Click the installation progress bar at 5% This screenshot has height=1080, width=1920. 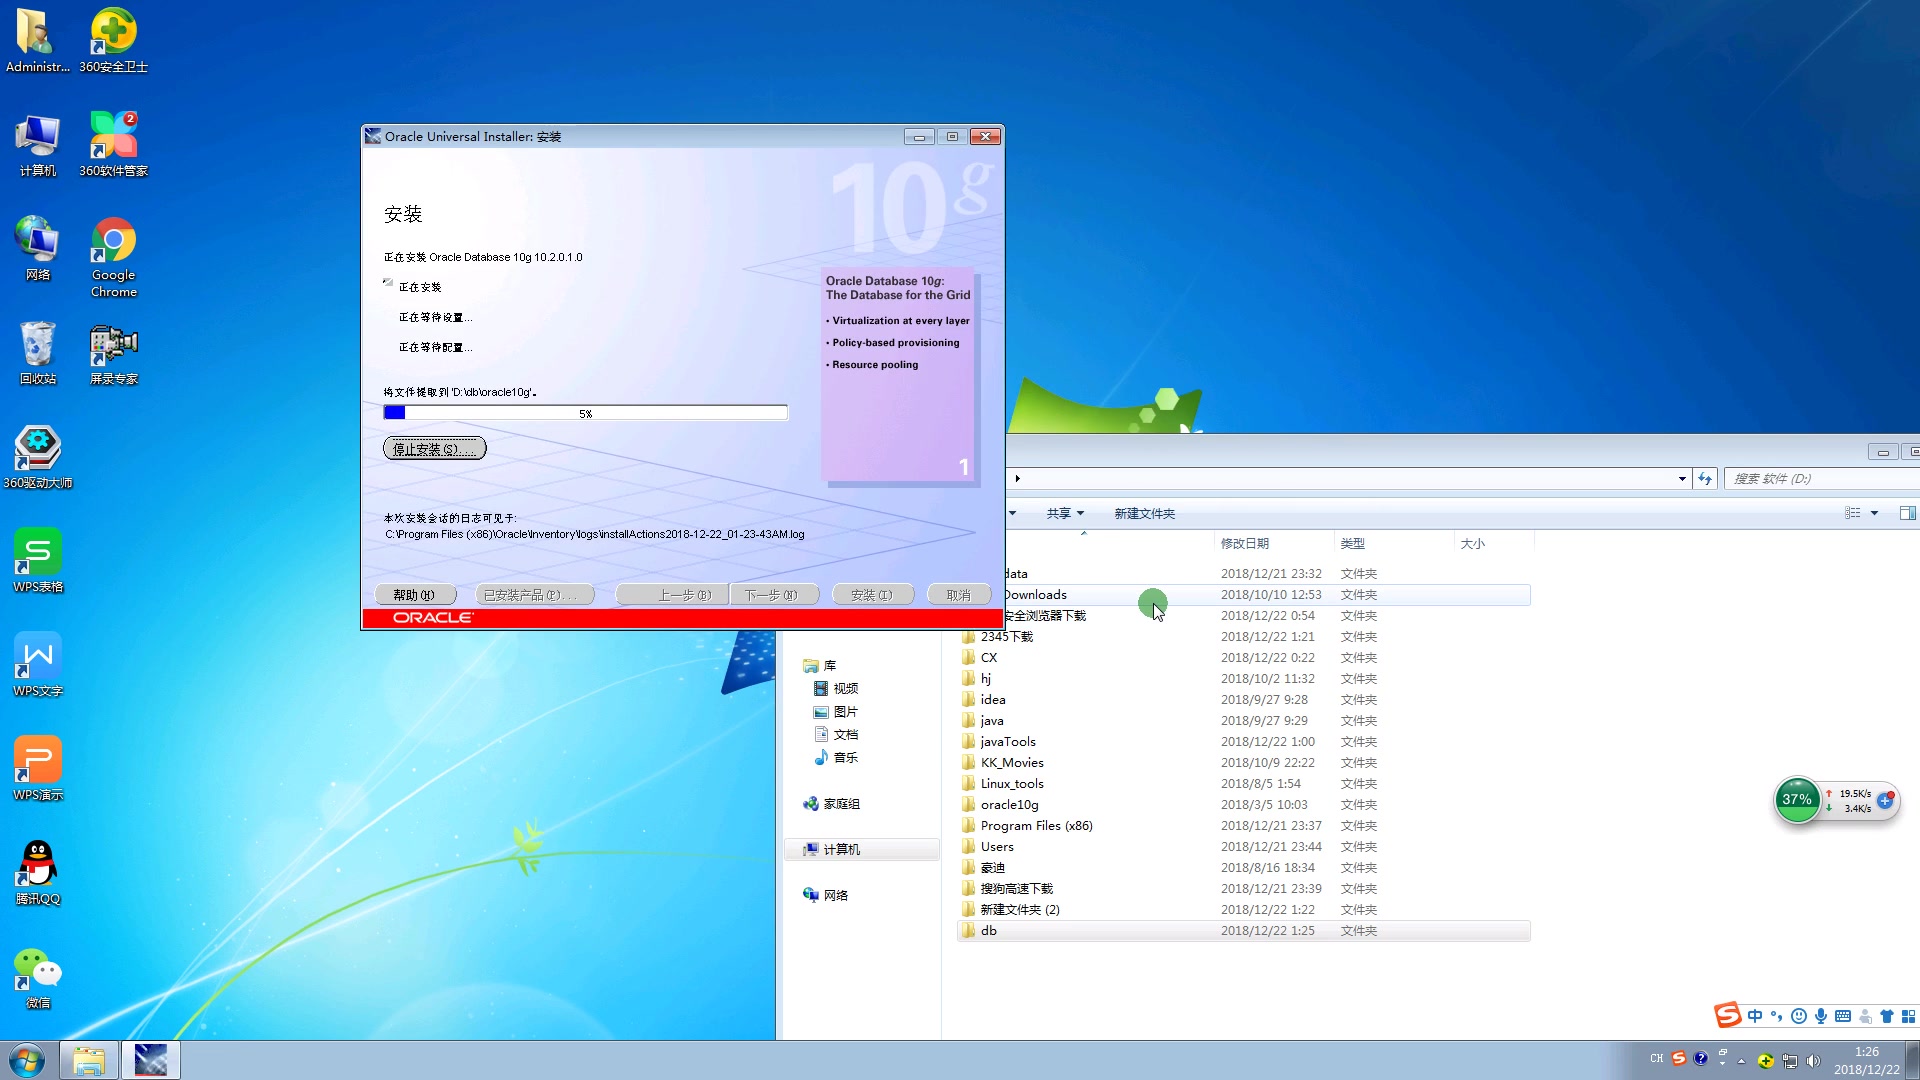586,413
